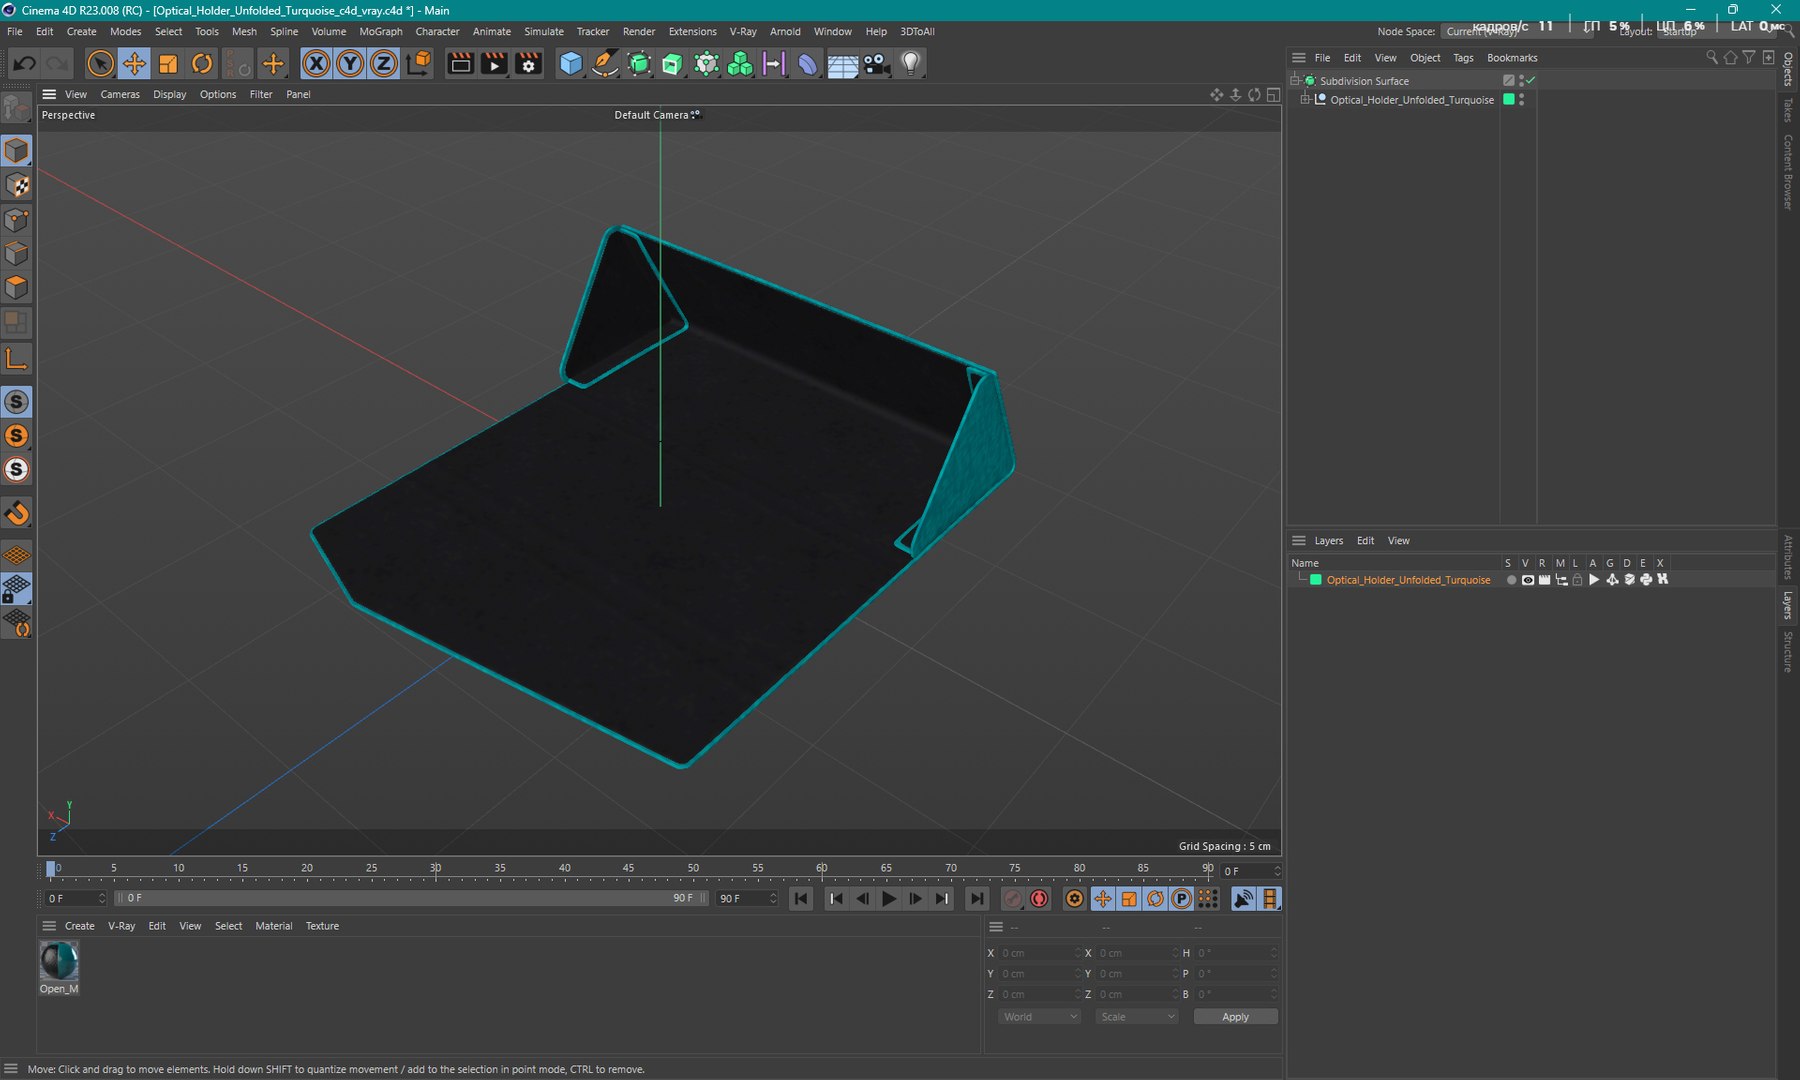Go to start of animation

[x=801, y=899]
